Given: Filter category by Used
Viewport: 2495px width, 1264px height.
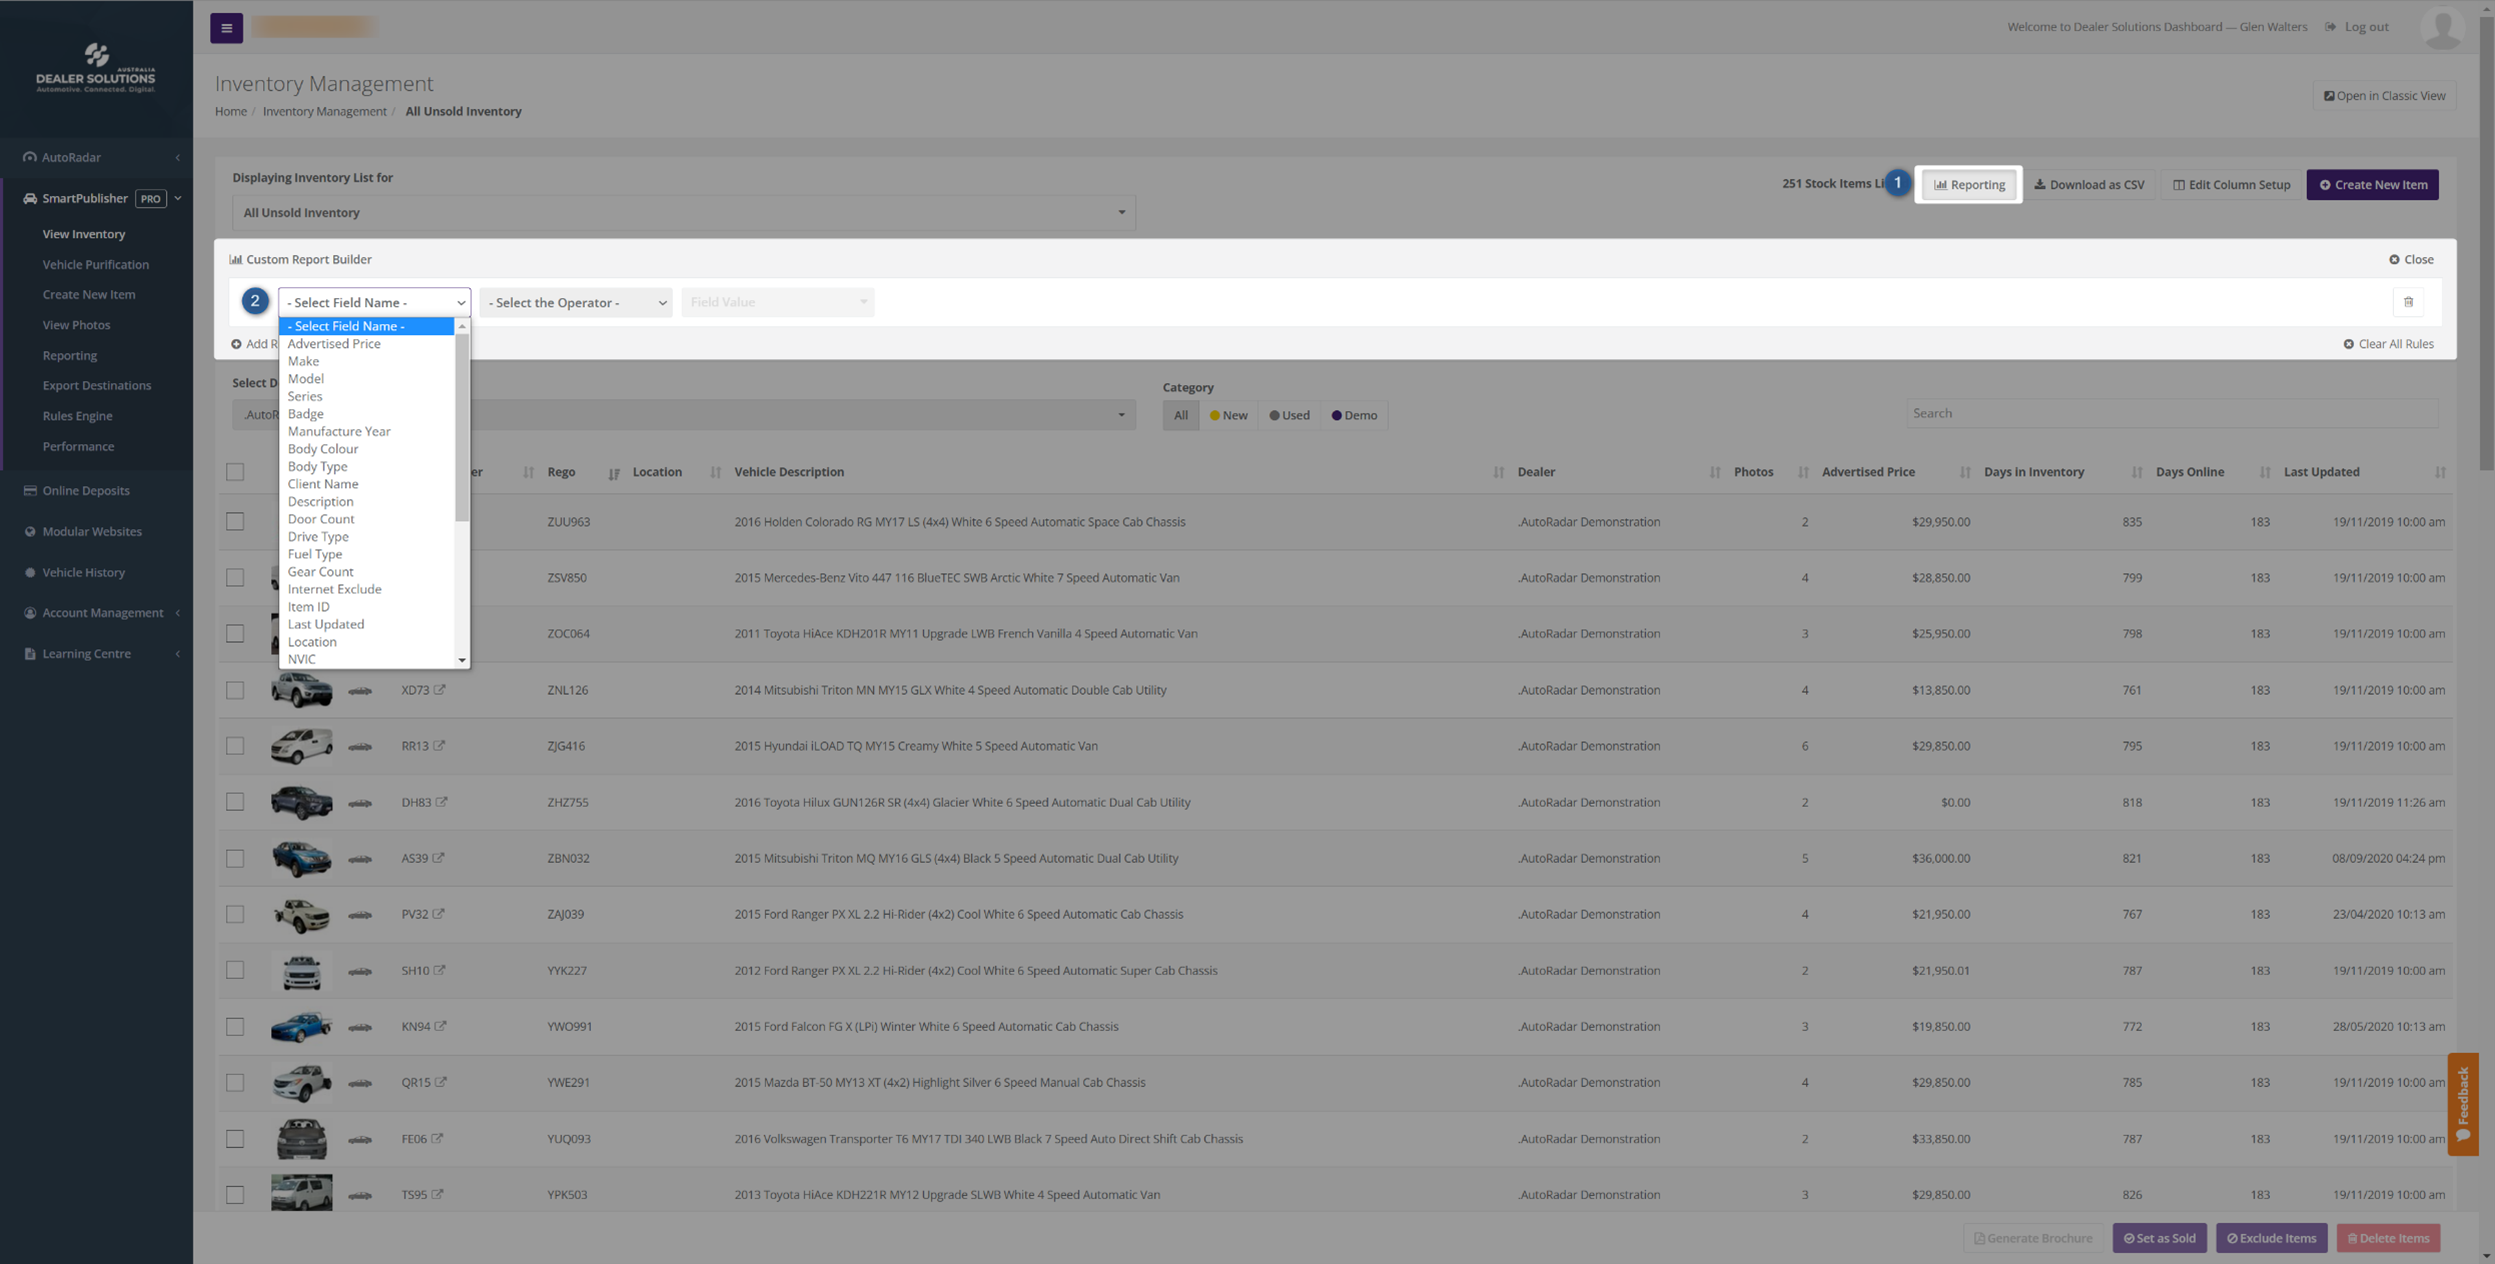Looking at the screenshot, I should (x=1290, y=415).
